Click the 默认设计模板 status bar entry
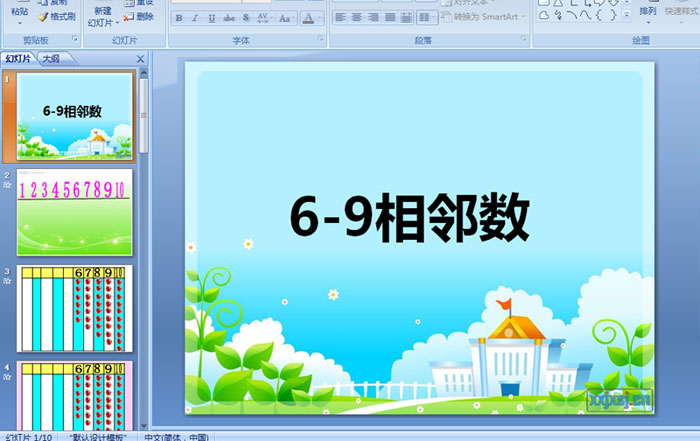Image resolution: width=700 pixels, height=441 pixels. (x=98, y=437)
